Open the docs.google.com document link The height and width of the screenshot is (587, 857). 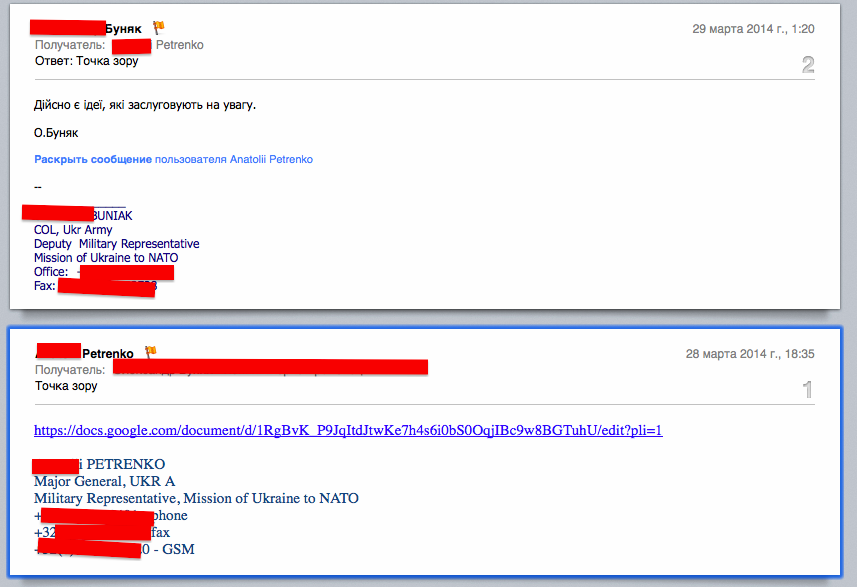[x=348, y=430]
